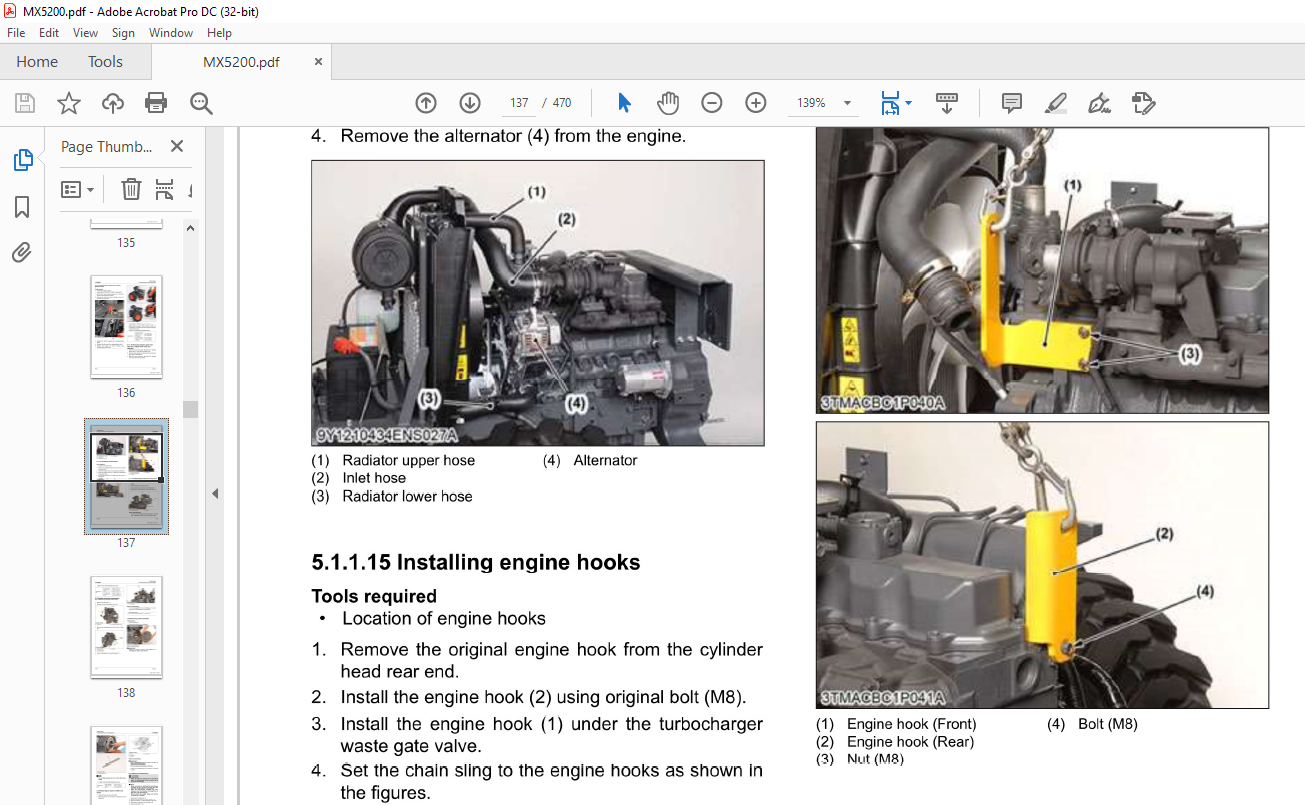This screenshot has height=805, width=1305.
Task: Switch to the Home tab
Action: pos(37,62)
